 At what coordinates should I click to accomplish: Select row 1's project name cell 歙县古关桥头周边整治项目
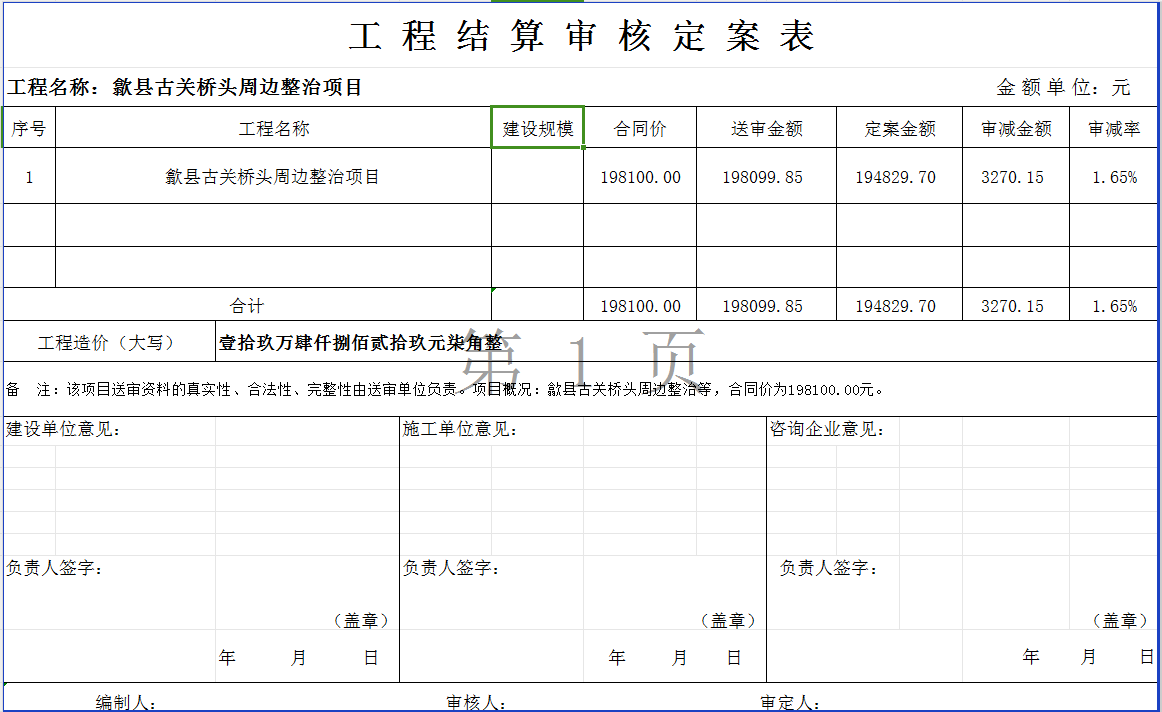click(273, 177)
